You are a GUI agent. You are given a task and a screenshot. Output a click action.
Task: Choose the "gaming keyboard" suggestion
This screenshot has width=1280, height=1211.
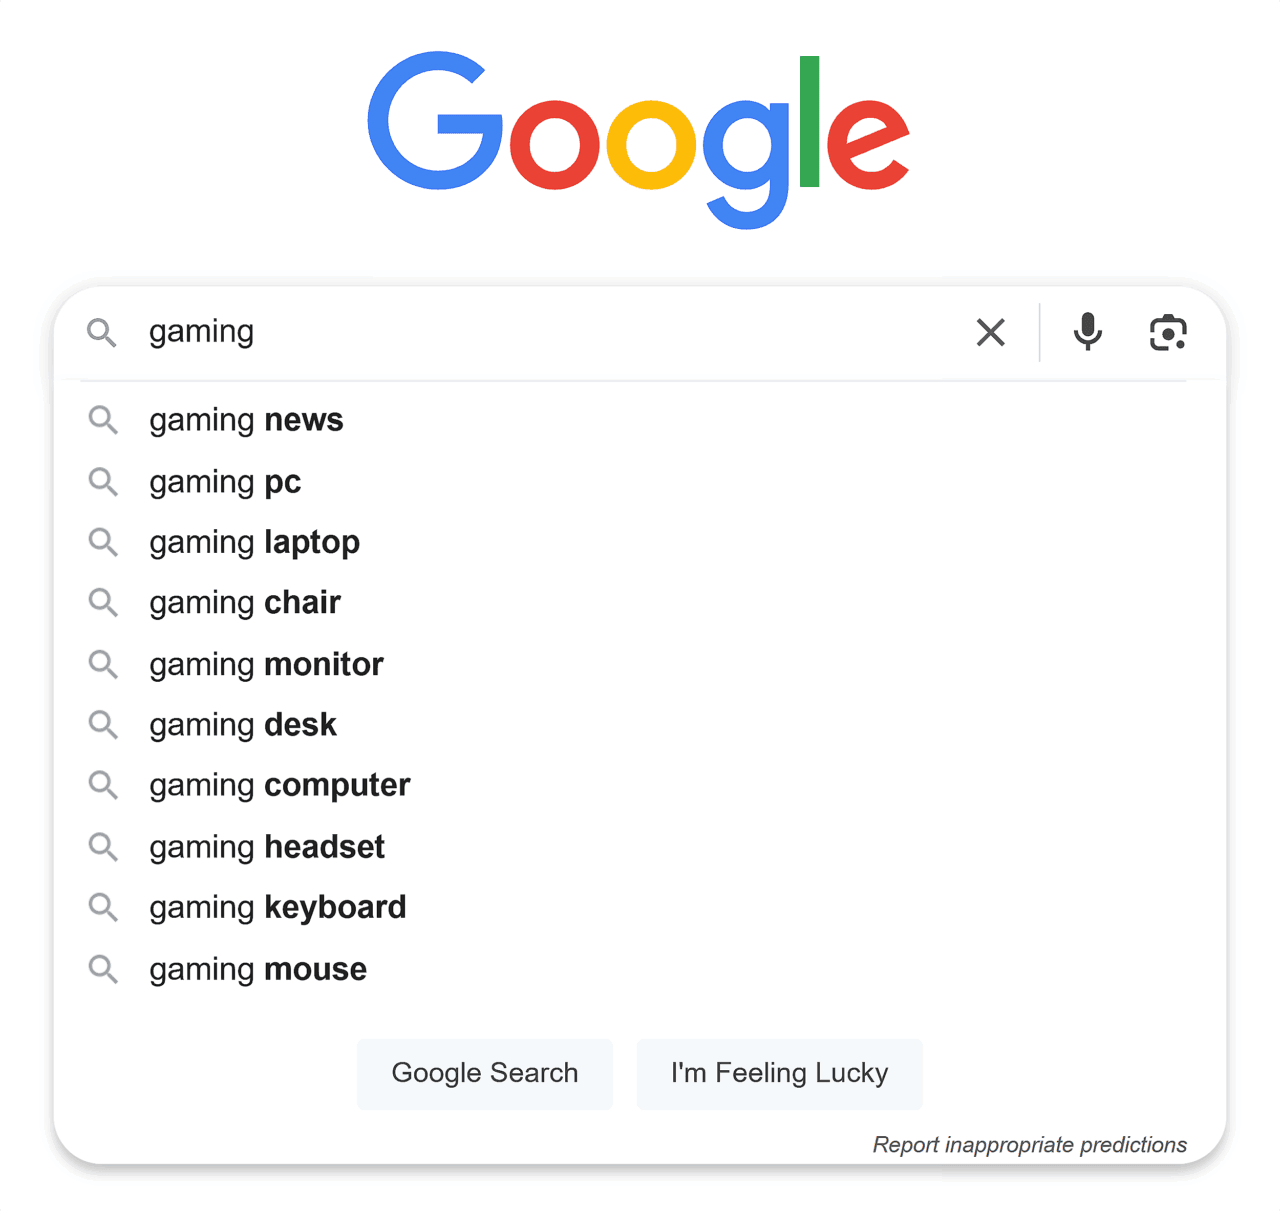click(277, 907)
